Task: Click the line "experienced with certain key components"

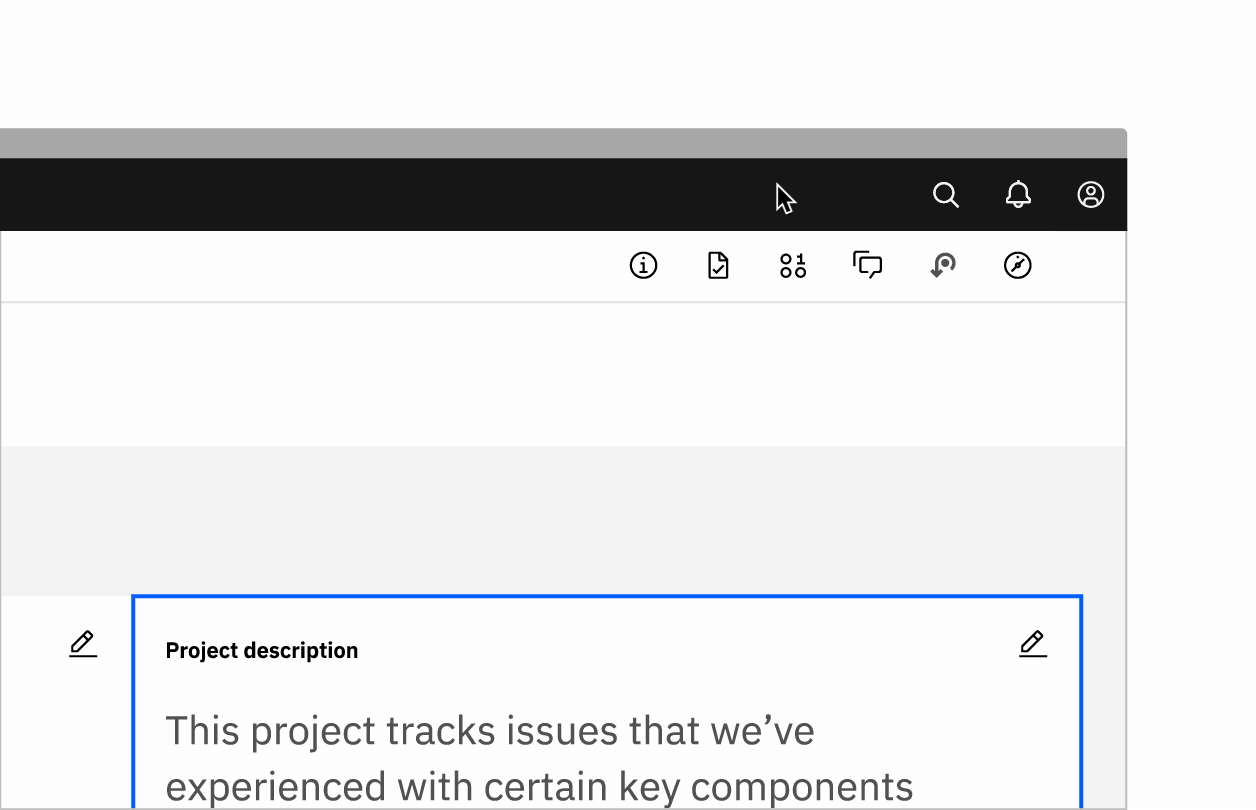Action: tap(539, 787)
